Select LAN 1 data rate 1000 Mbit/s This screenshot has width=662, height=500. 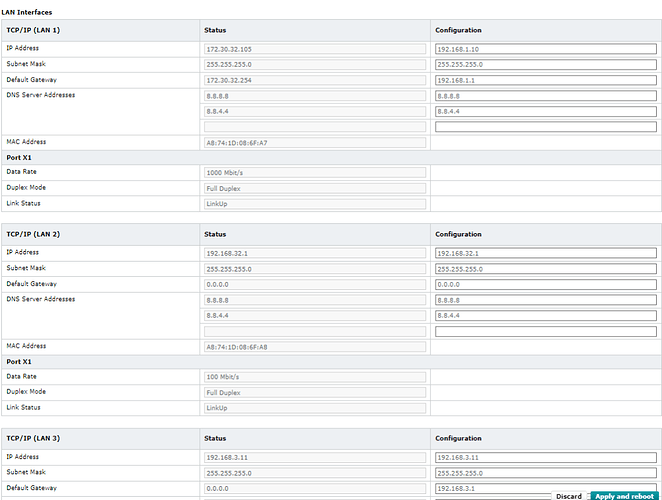click(315, 172)
